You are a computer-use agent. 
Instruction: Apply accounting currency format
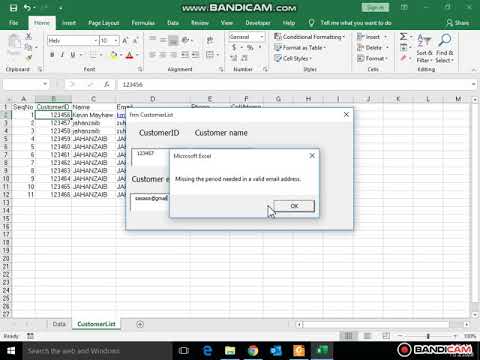234,48
